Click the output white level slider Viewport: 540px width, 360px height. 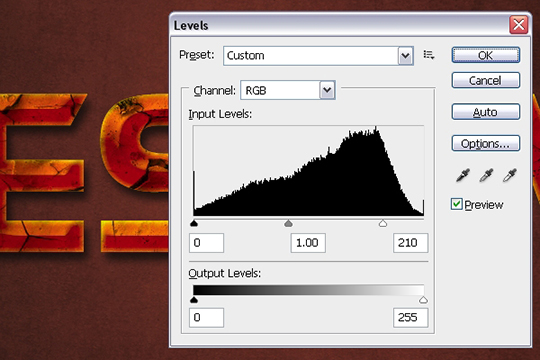[423, 300]
